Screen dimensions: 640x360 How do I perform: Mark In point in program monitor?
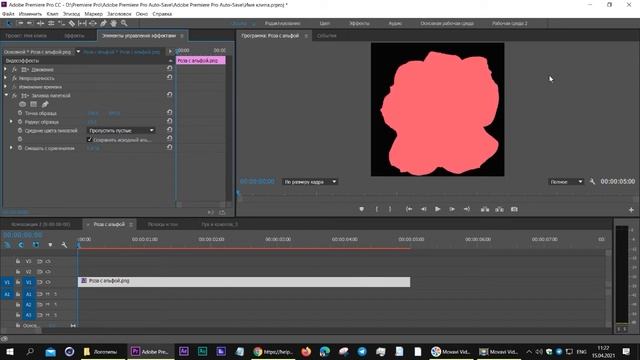point(377,209)
